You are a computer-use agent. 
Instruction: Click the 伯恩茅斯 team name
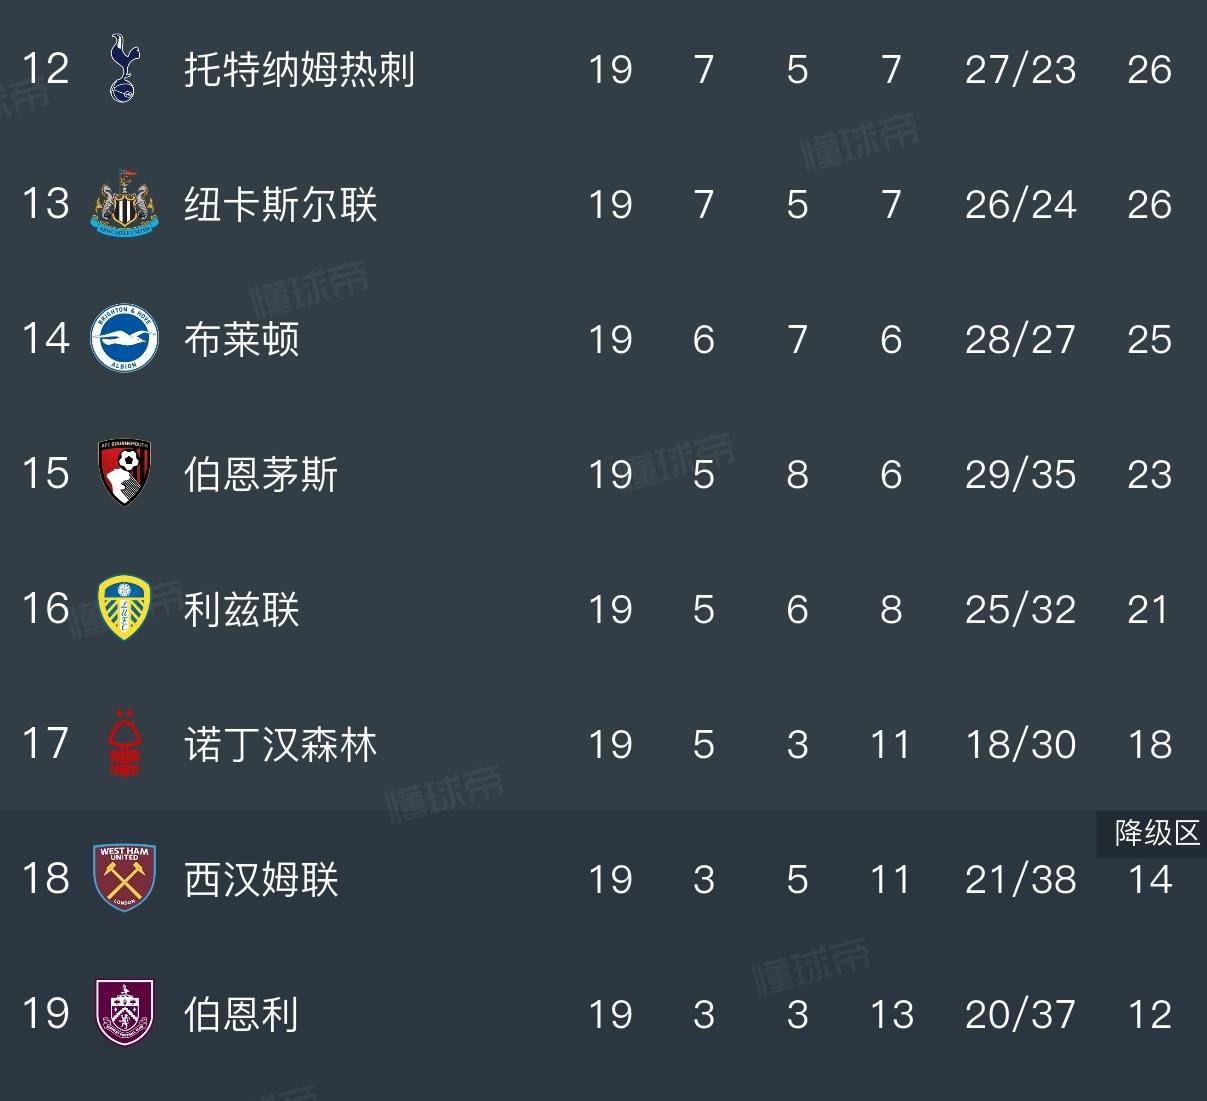[261, 474]
